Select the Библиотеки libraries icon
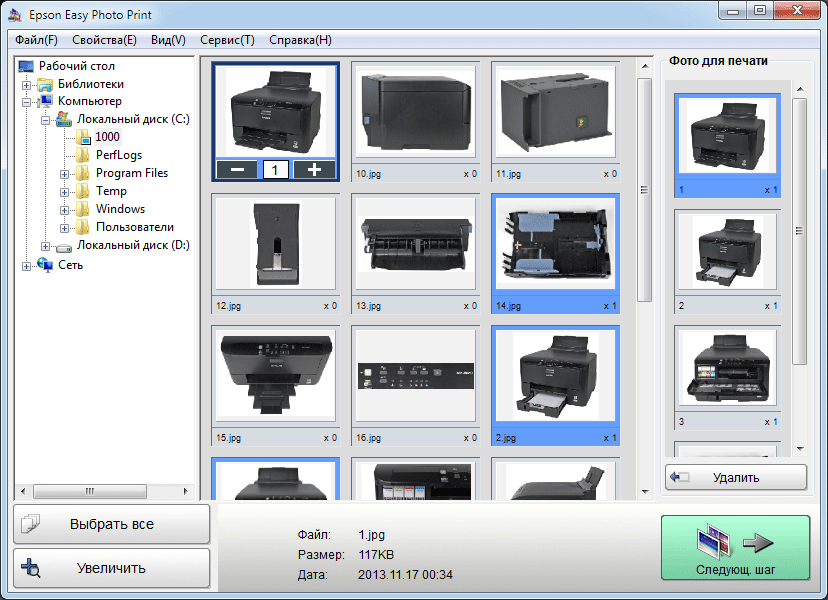828x600 pixels. pyautogui.click(x=45, y=84)
